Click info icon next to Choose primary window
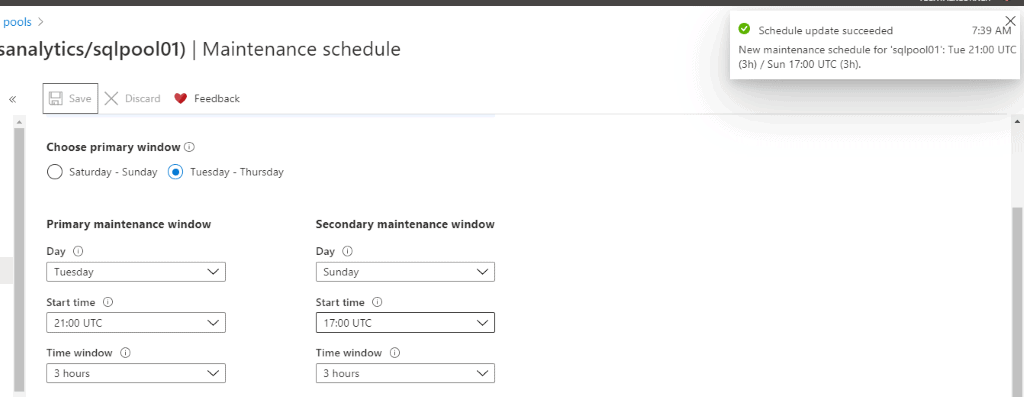Viewport: 1024px width, 397px height. point(190,148)
